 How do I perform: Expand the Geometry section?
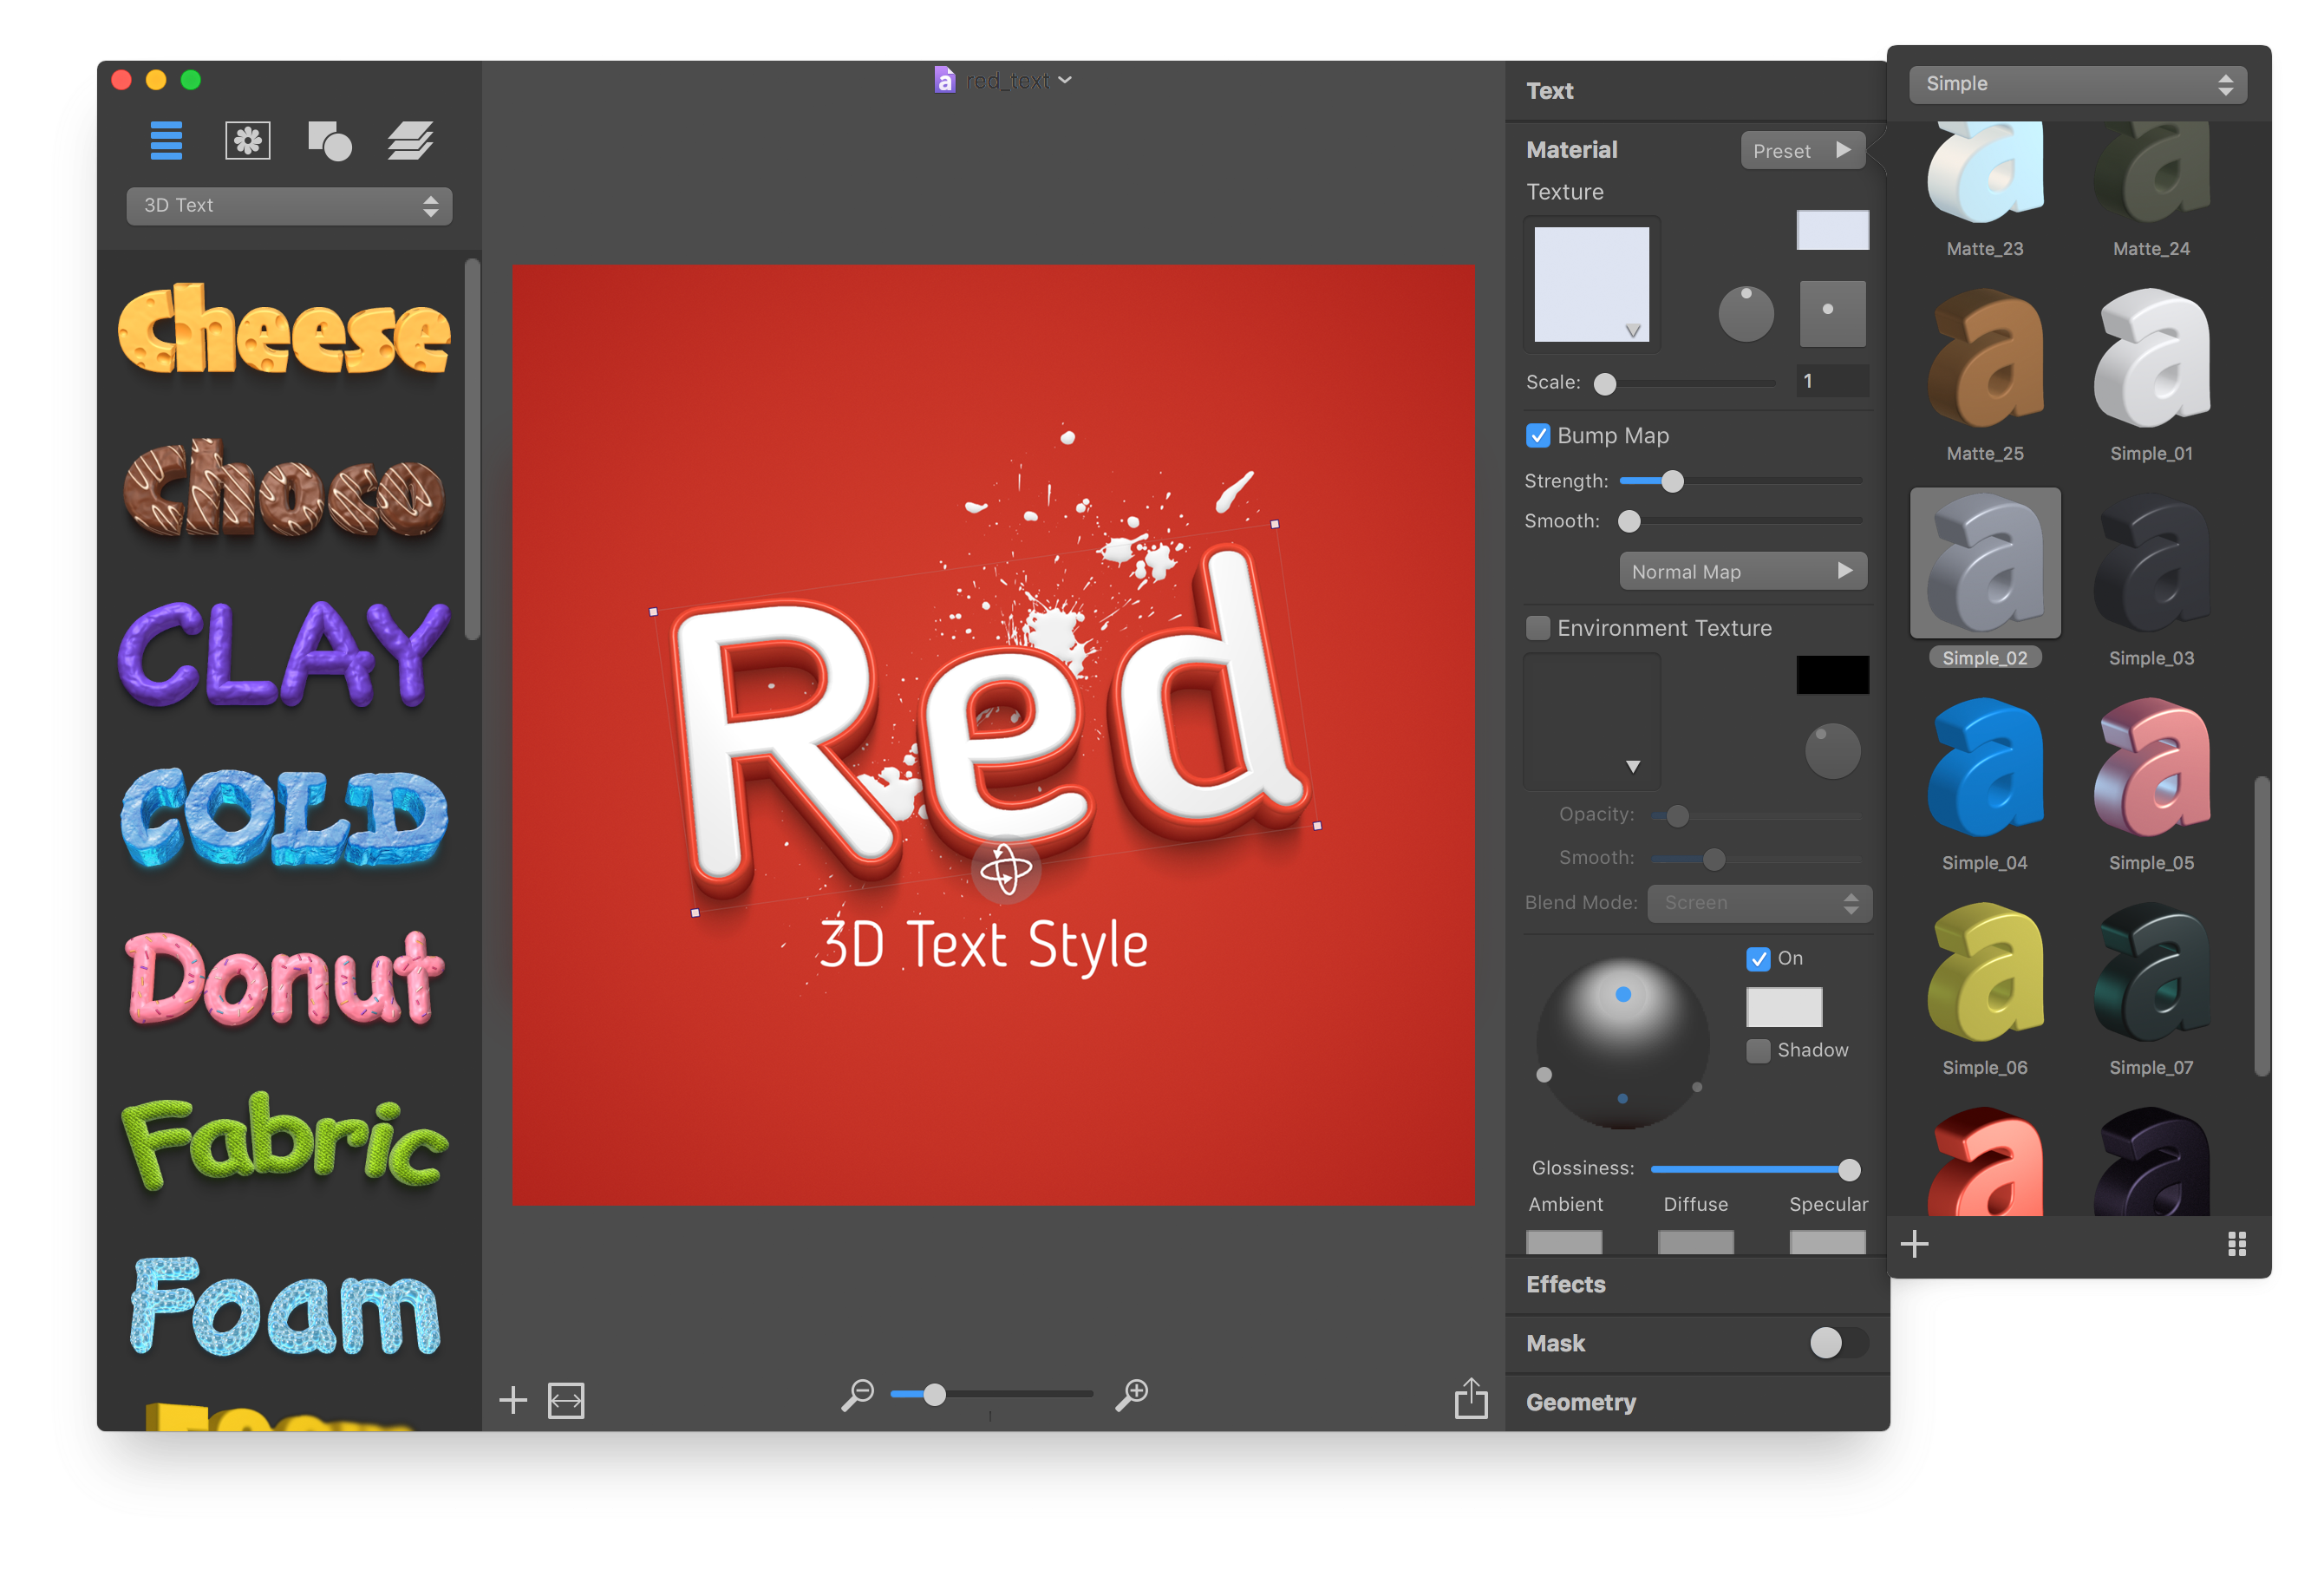[x=1580, y=1402]
